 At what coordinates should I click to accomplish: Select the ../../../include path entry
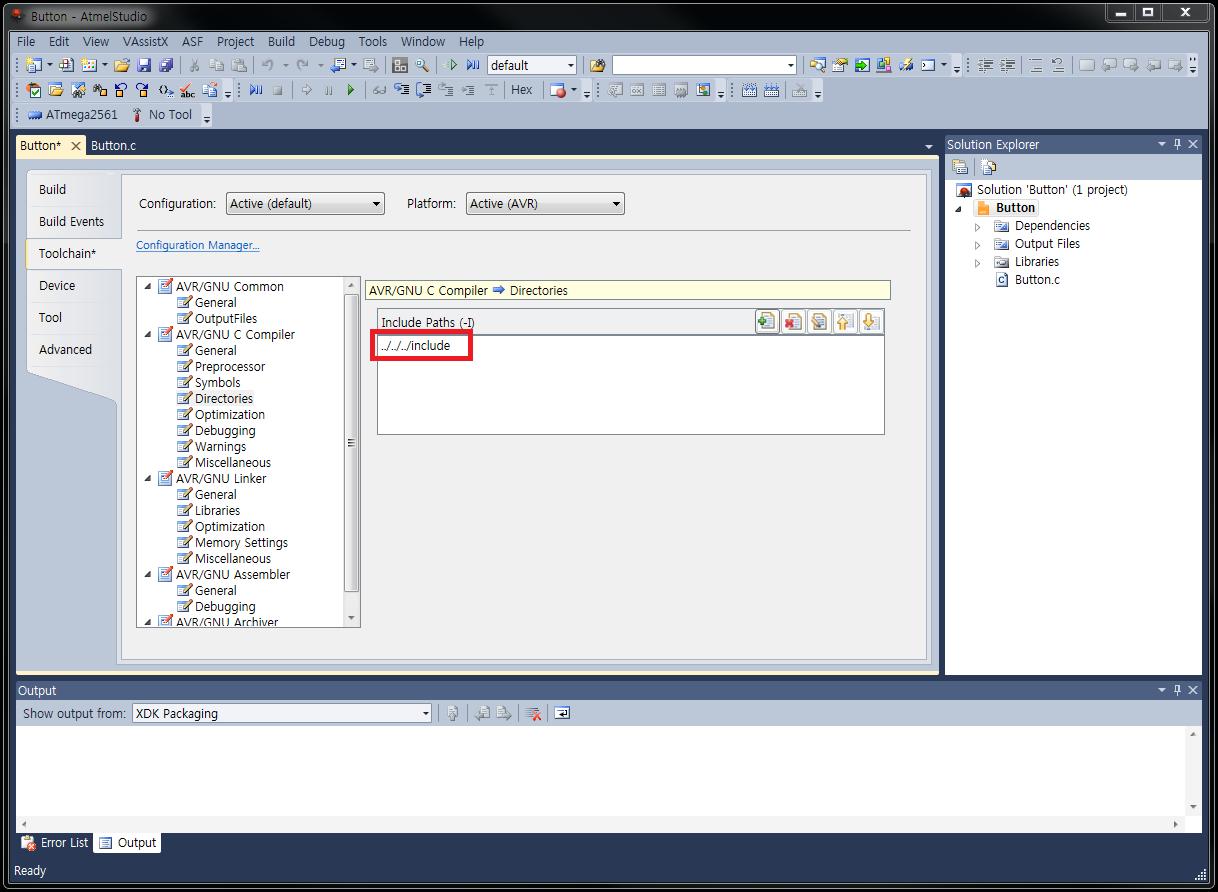tap(415, 346)
